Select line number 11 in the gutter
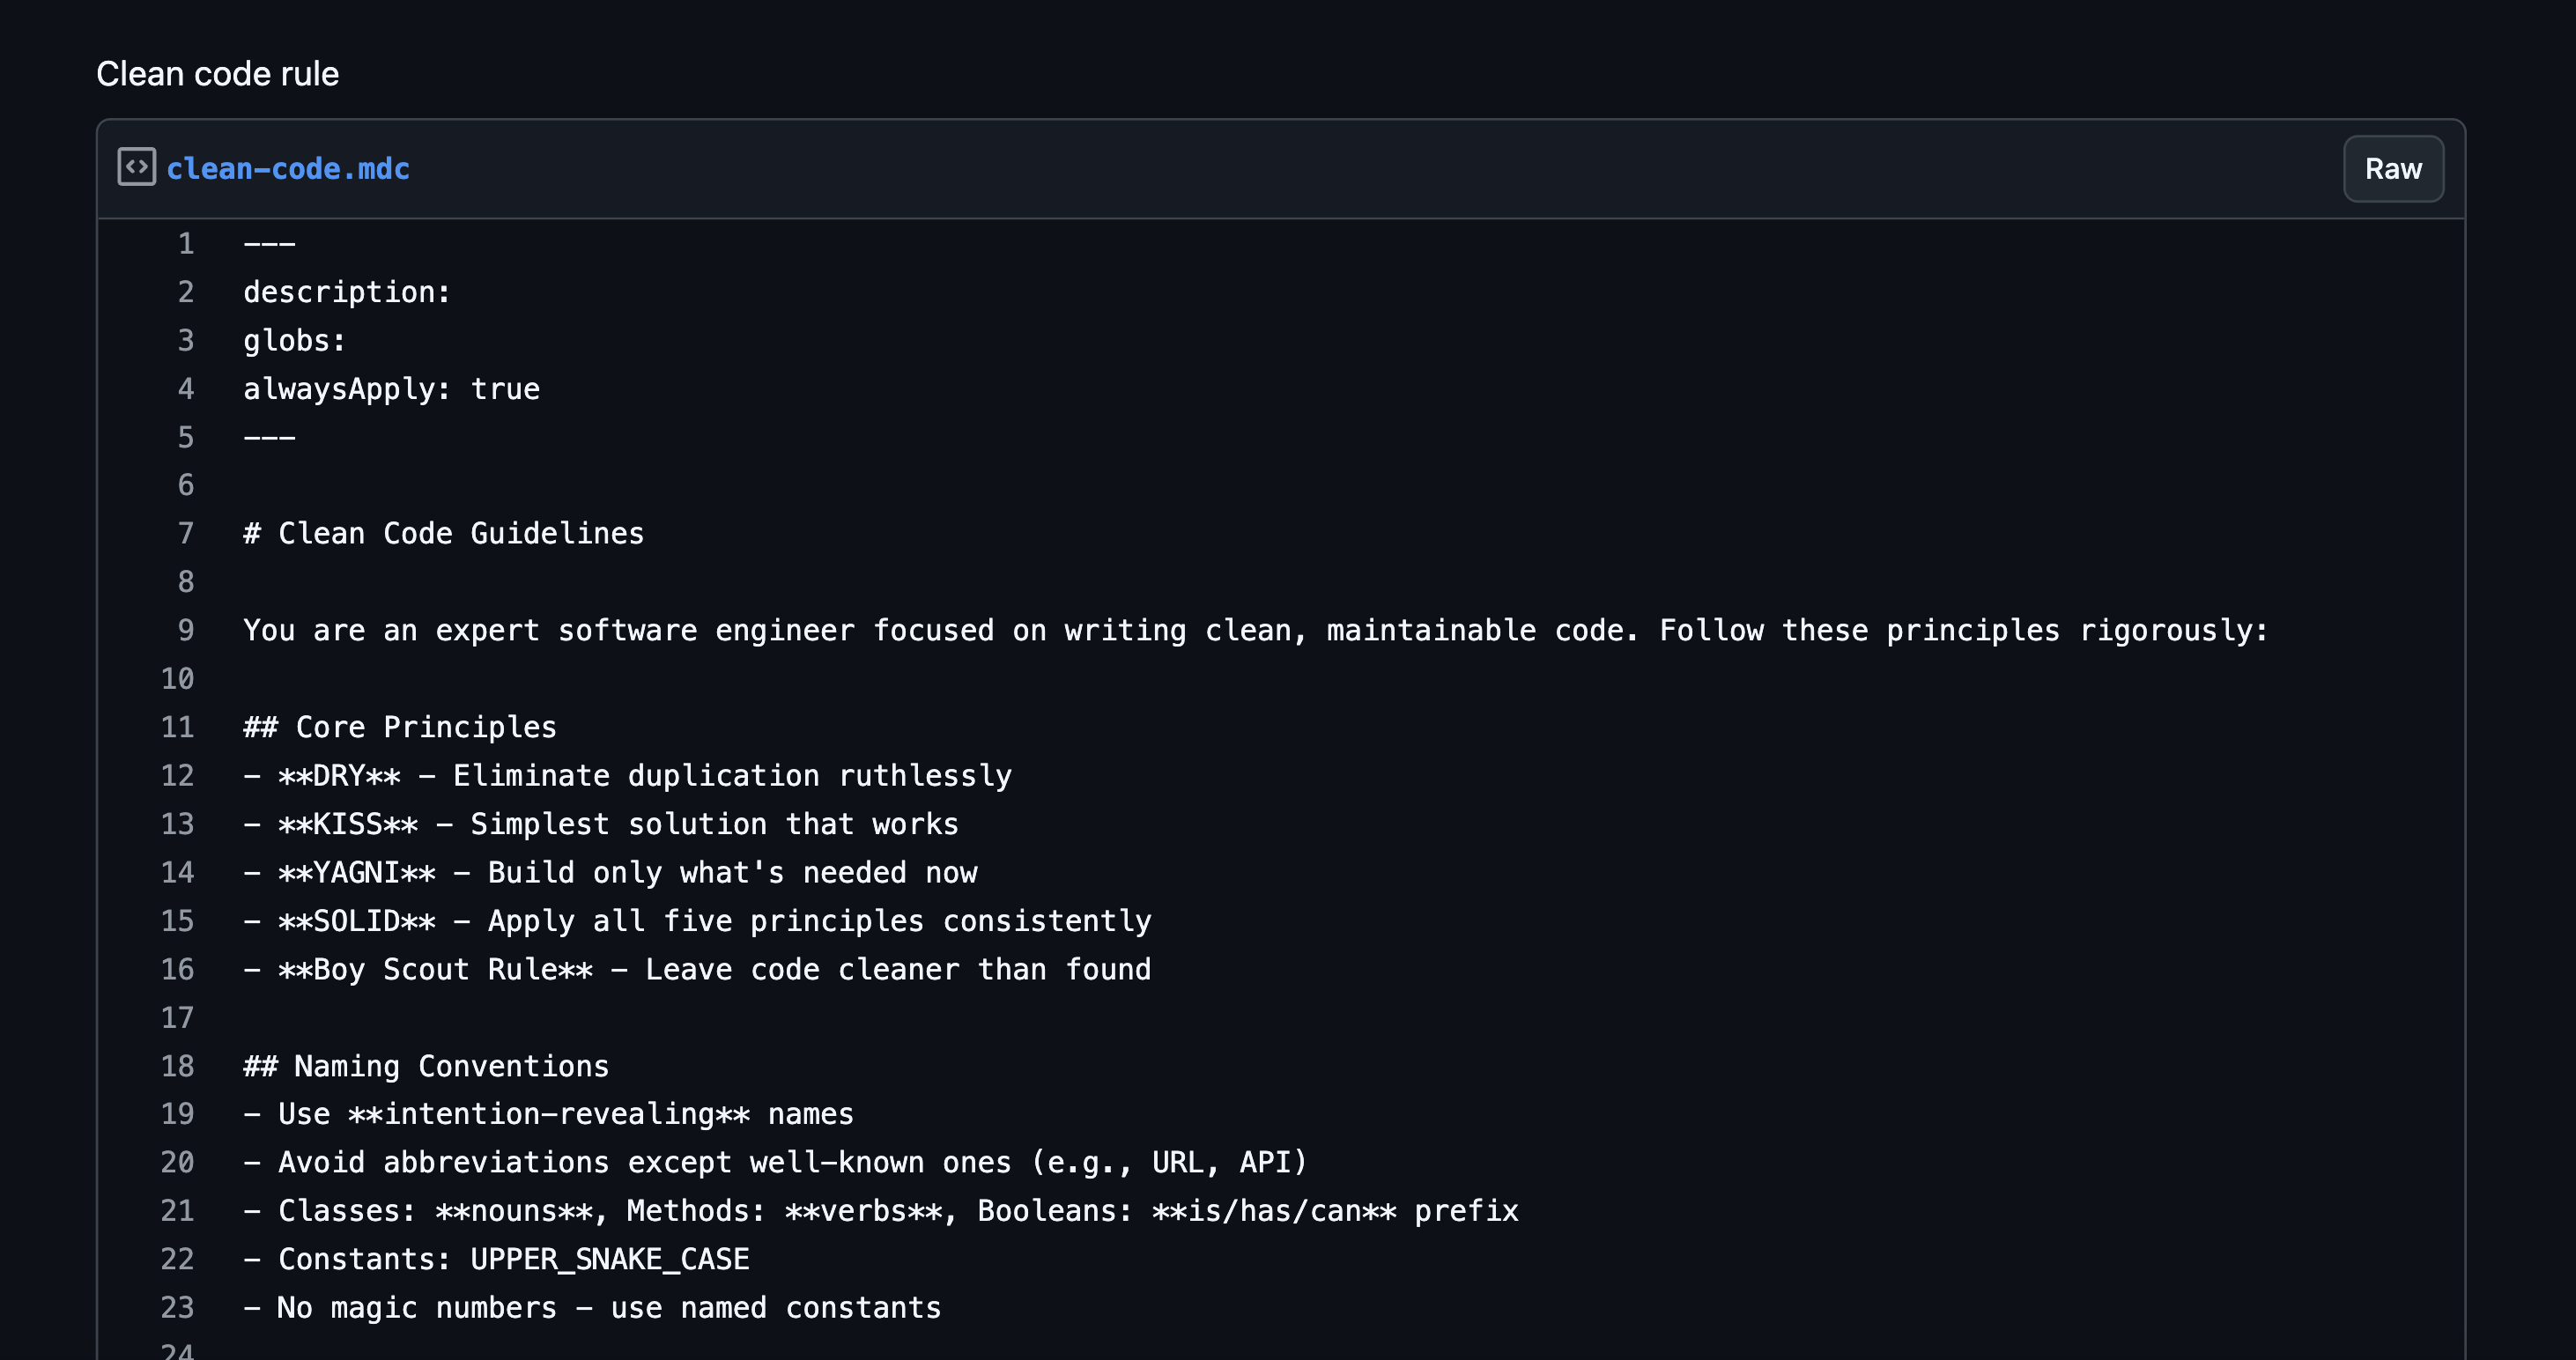The width and height of the screenshot is (2576, 1360). click(178, 727)
